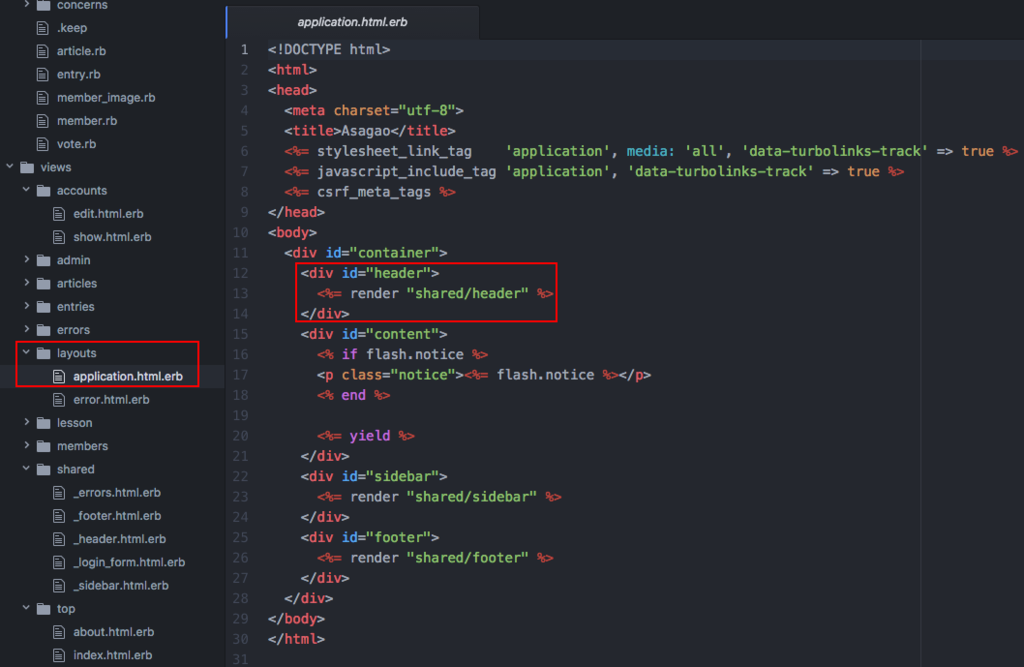Viewport: 1024px width, 667px height.
Task: Expand the lesson folder
Action: [26, 423]
